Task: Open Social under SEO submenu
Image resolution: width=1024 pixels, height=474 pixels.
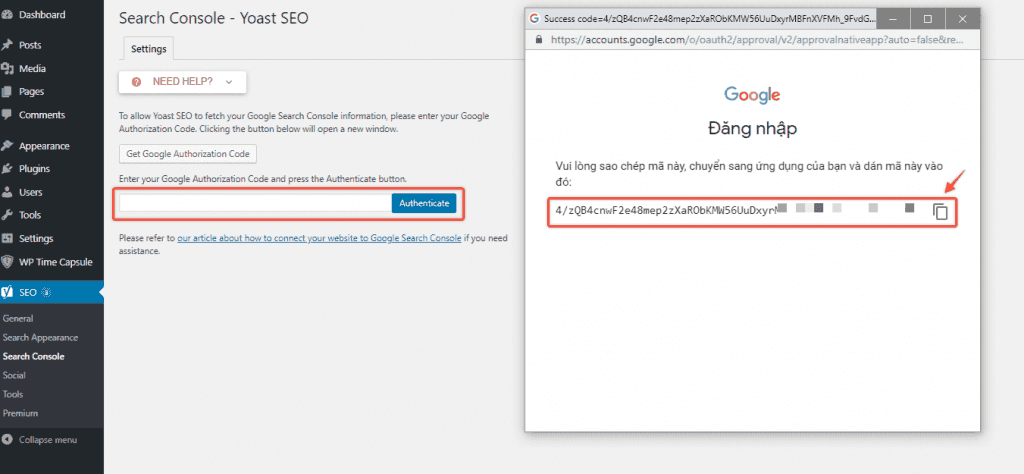Action: (14, 375)
